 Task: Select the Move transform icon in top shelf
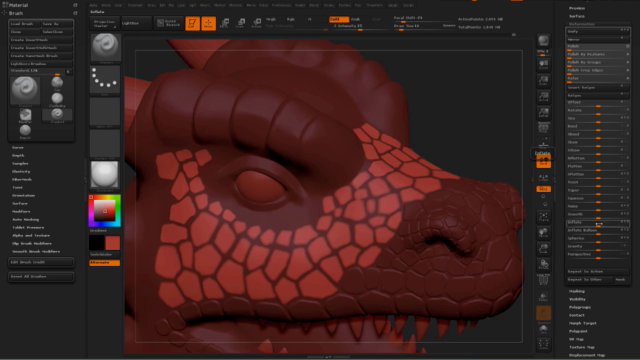click(x=224, y=23)
